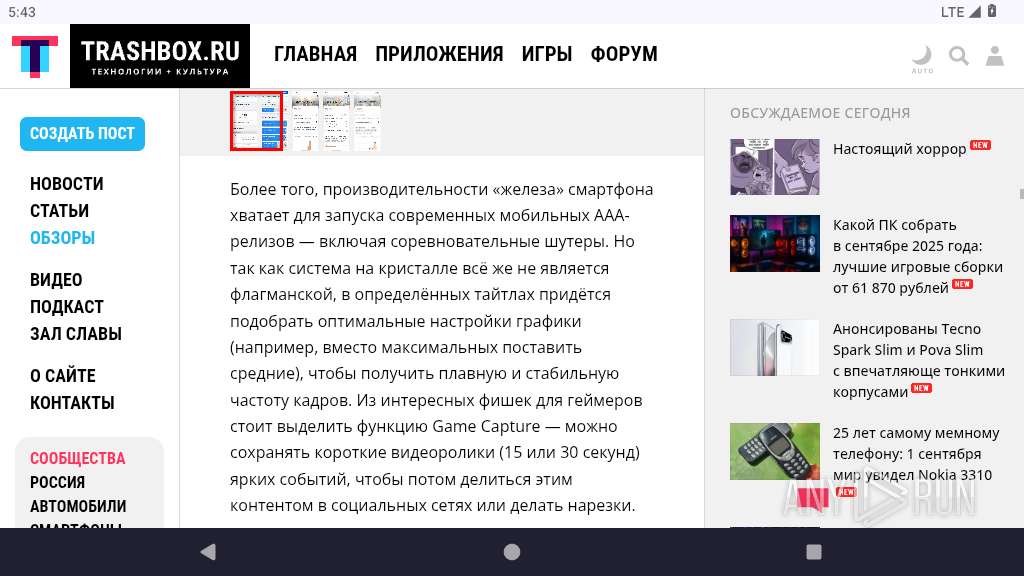This screenshot has width=1024, height=576.
Task: Select the second gallery screenshot thumbnail
Action: coord(305,121)
